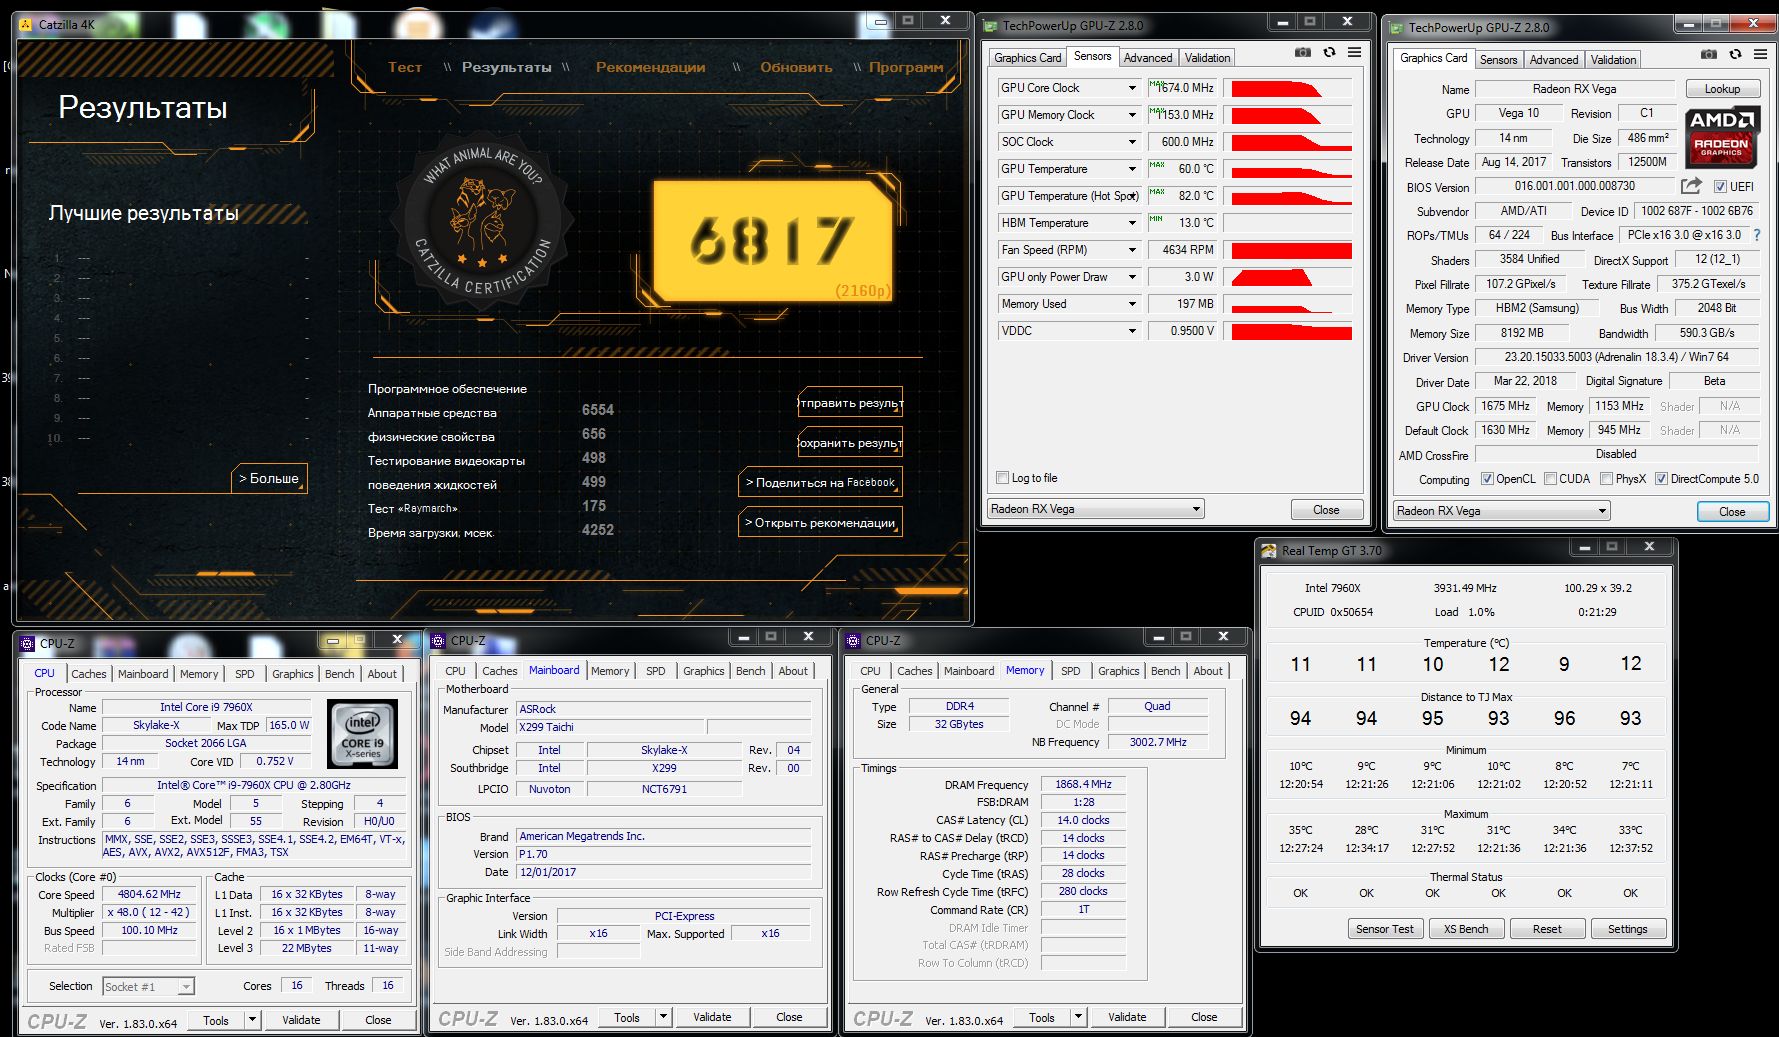Toggle Log to file checkbox
Screen dimensions: 1779x1037
pos(1003,478)
